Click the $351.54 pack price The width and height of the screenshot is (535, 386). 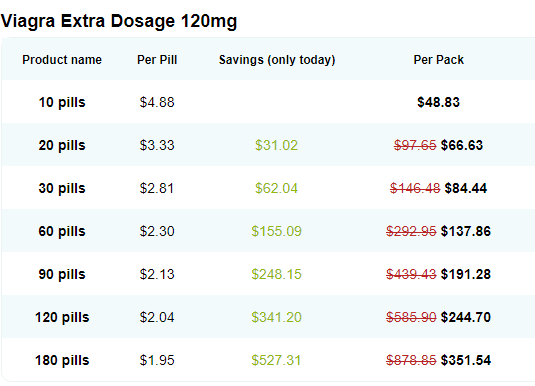[x=466, y=360]
